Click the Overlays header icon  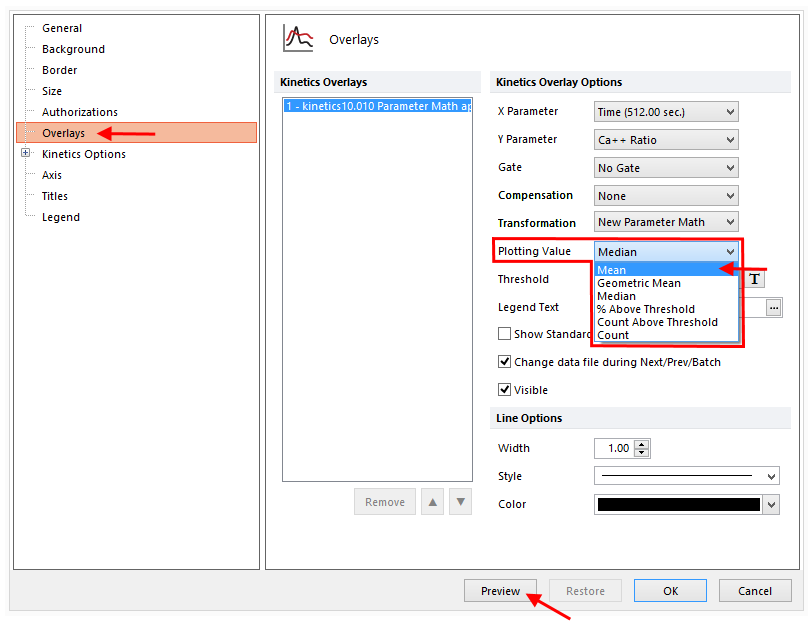click(297, 38)
